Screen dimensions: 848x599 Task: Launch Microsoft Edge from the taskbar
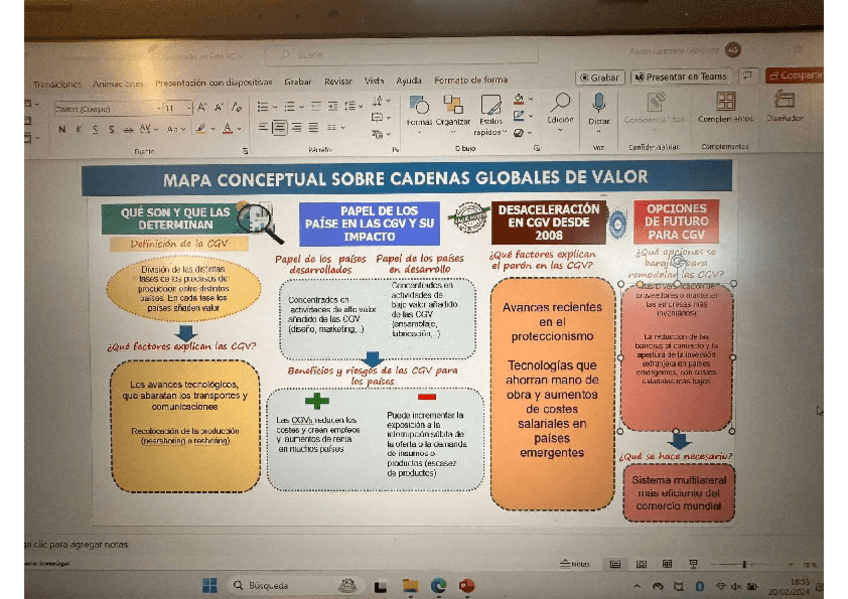(x=438, y=585)
